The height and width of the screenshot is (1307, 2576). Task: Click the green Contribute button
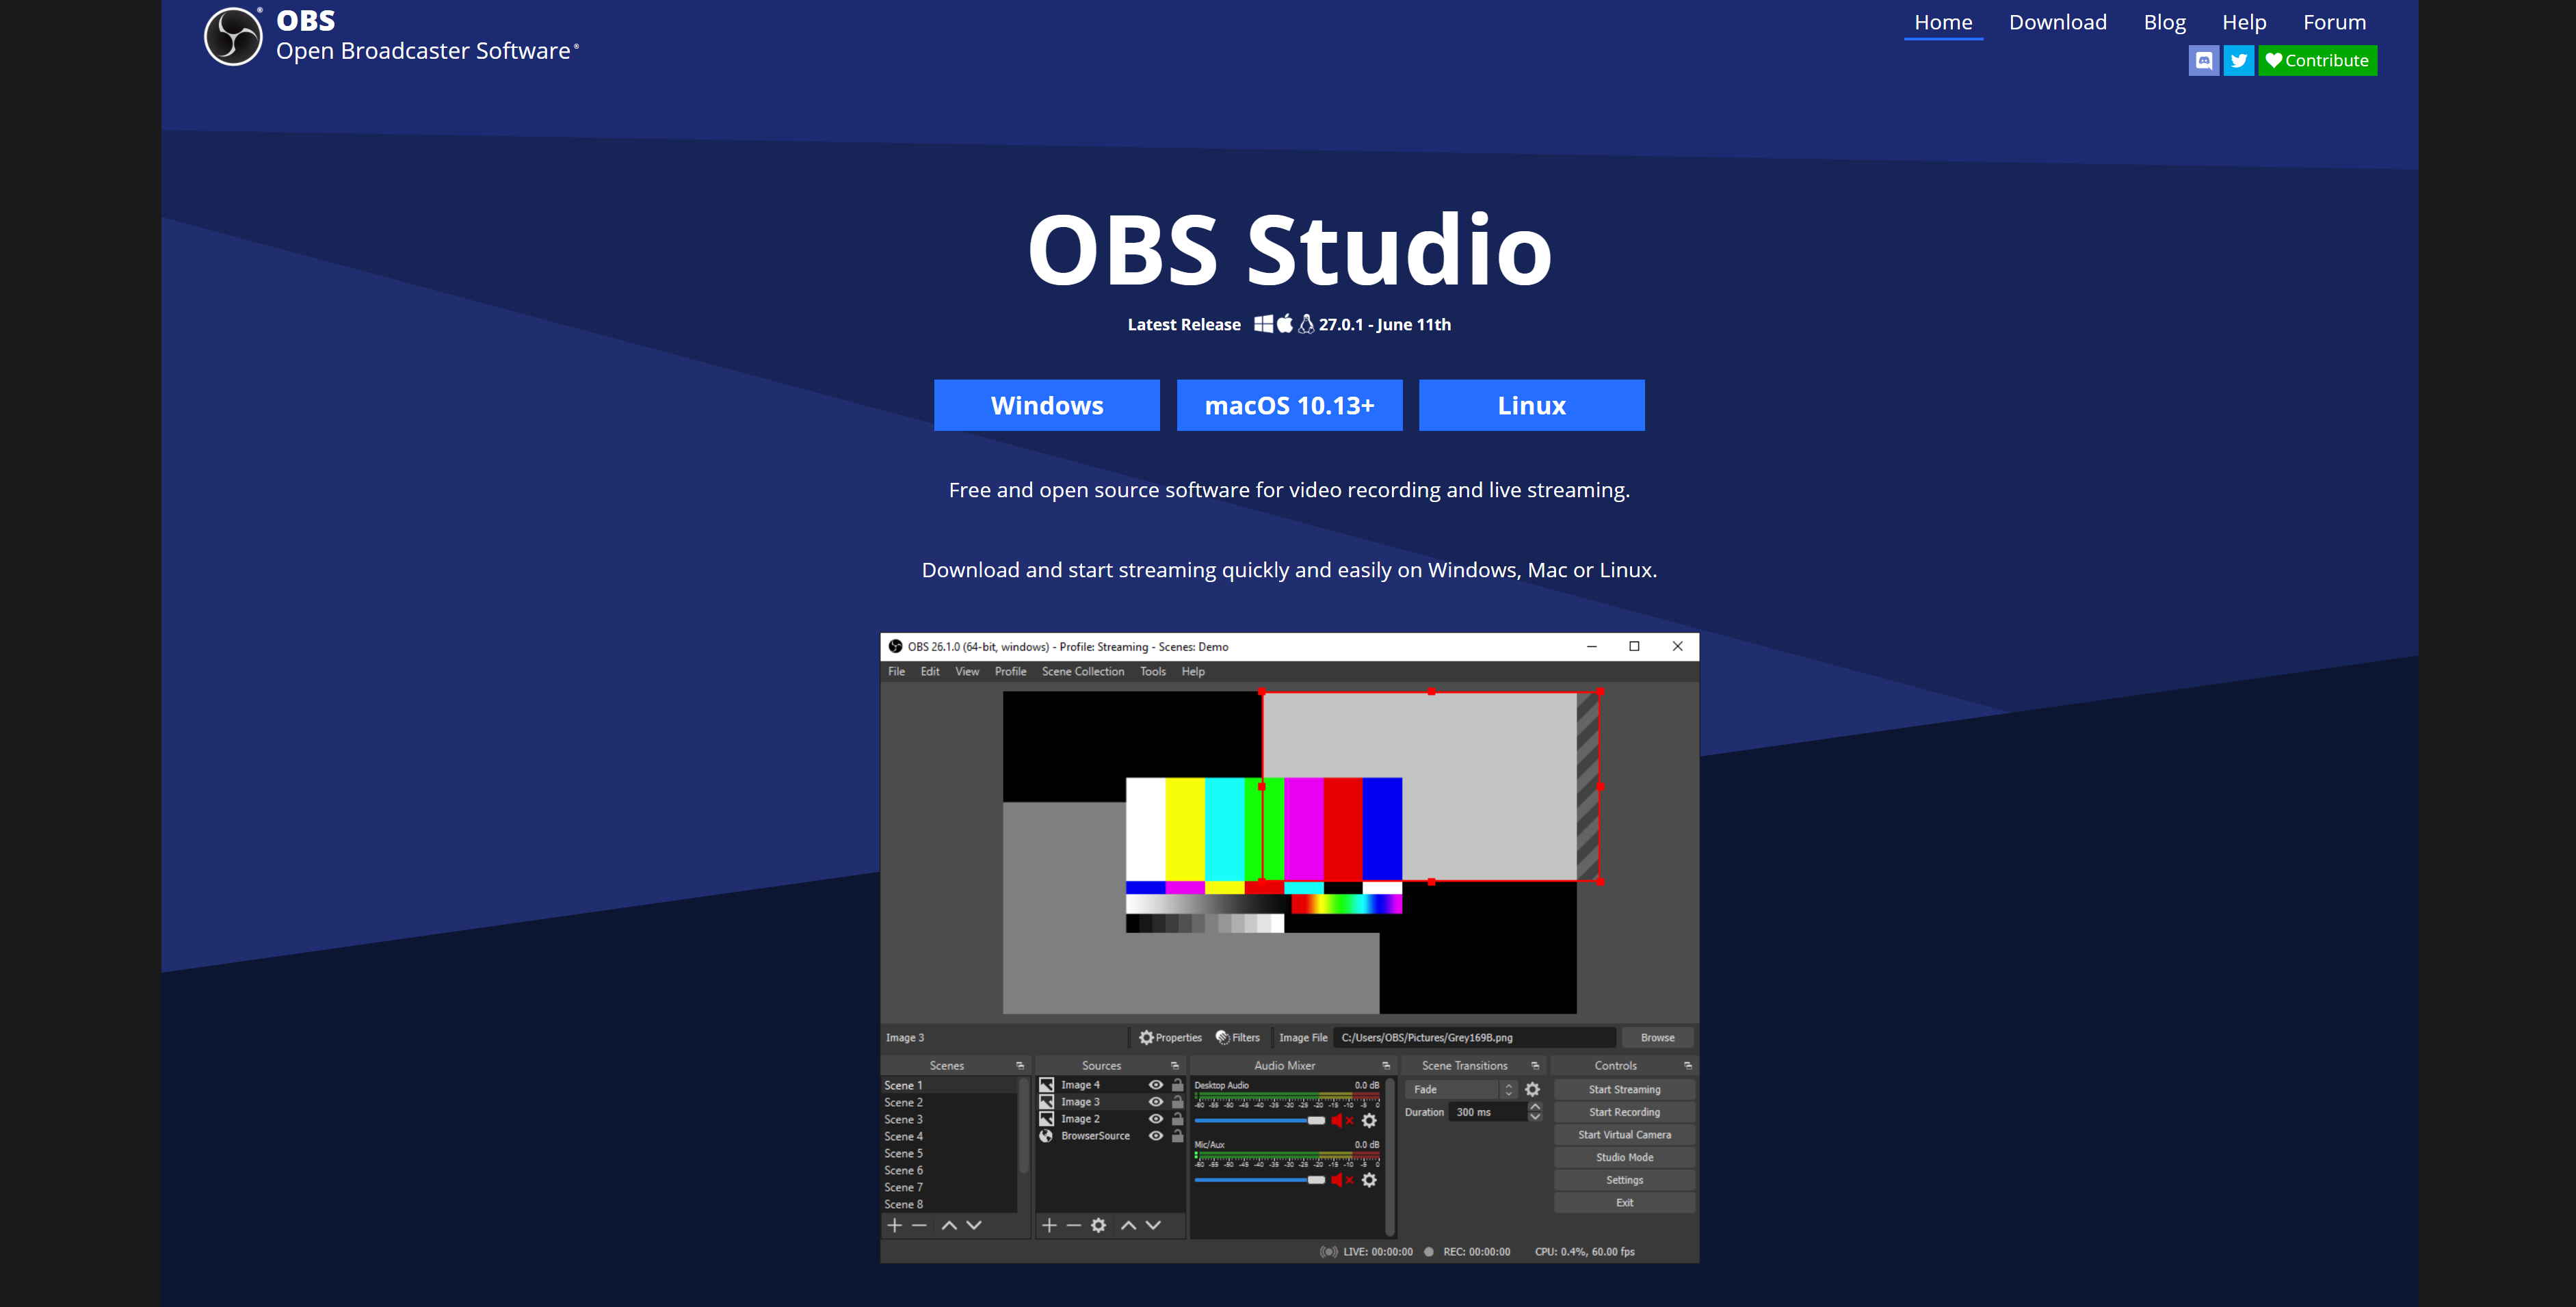click(x=2317, y=60)
